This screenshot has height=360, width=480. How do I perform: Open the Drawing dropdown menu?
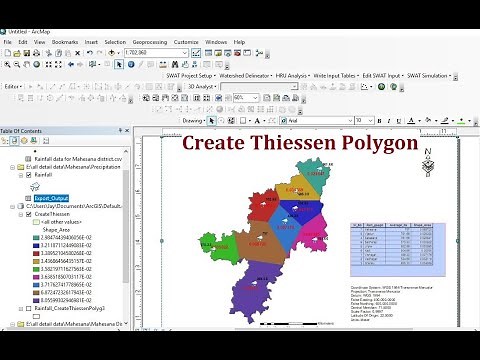click(x=194, y=121)
